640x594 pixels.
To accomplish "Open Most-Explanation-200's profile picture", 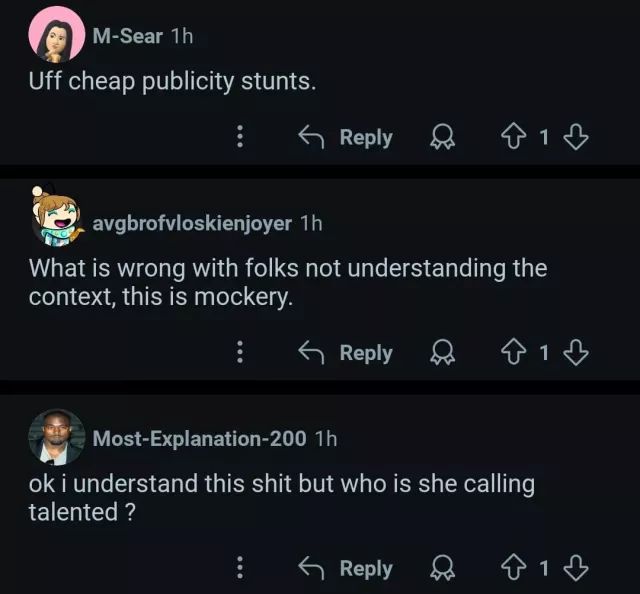I will coord(56,437).
